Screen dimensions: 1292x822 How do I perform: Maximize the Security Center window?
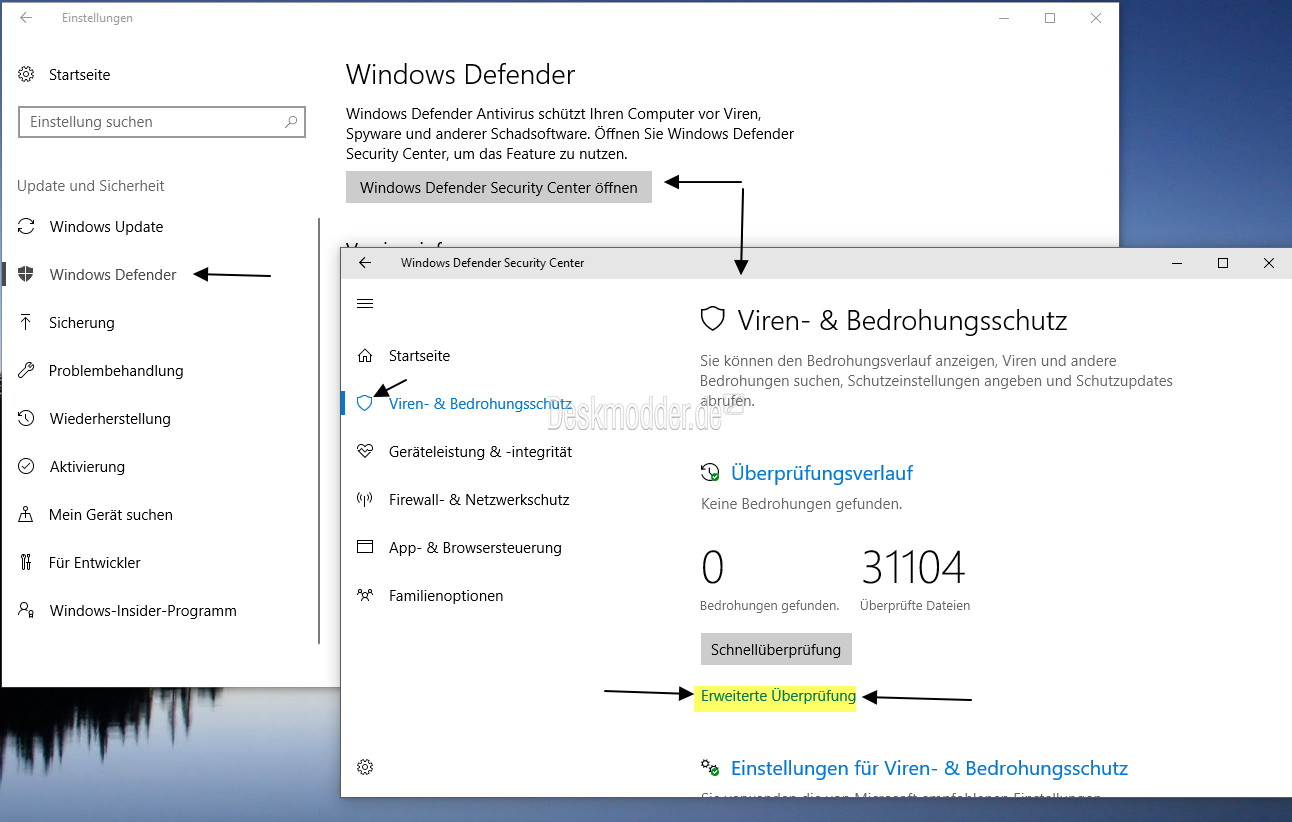tap(1222, 263)
